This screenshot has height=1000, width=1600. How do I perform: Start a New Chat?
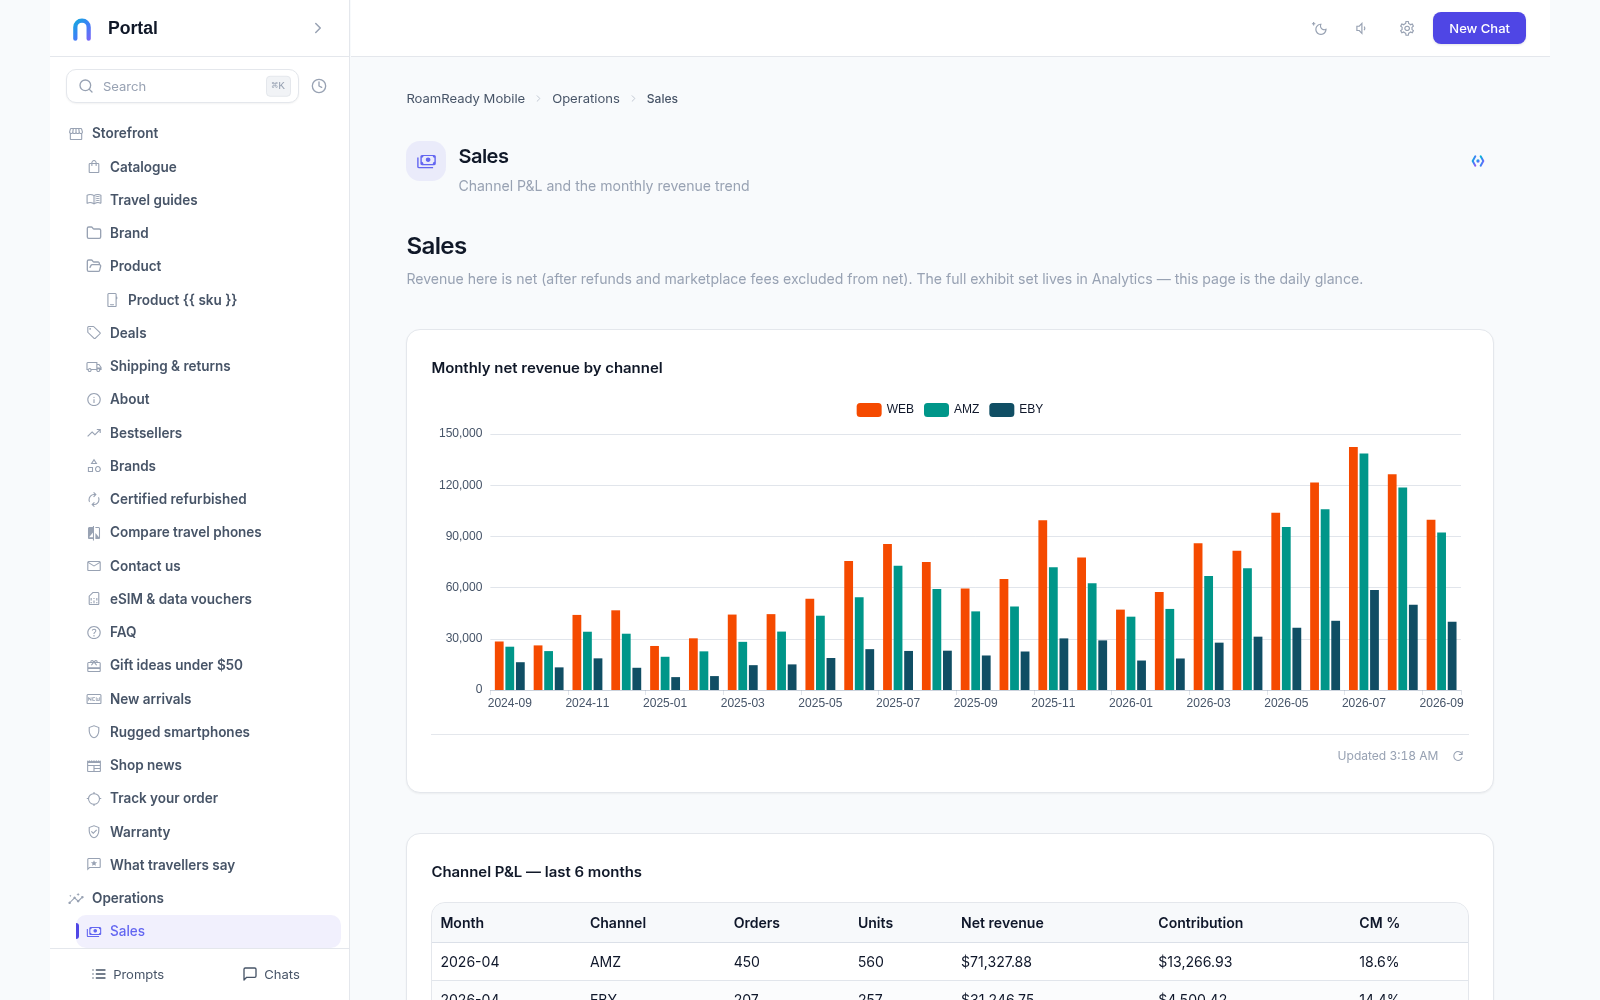1479,28
